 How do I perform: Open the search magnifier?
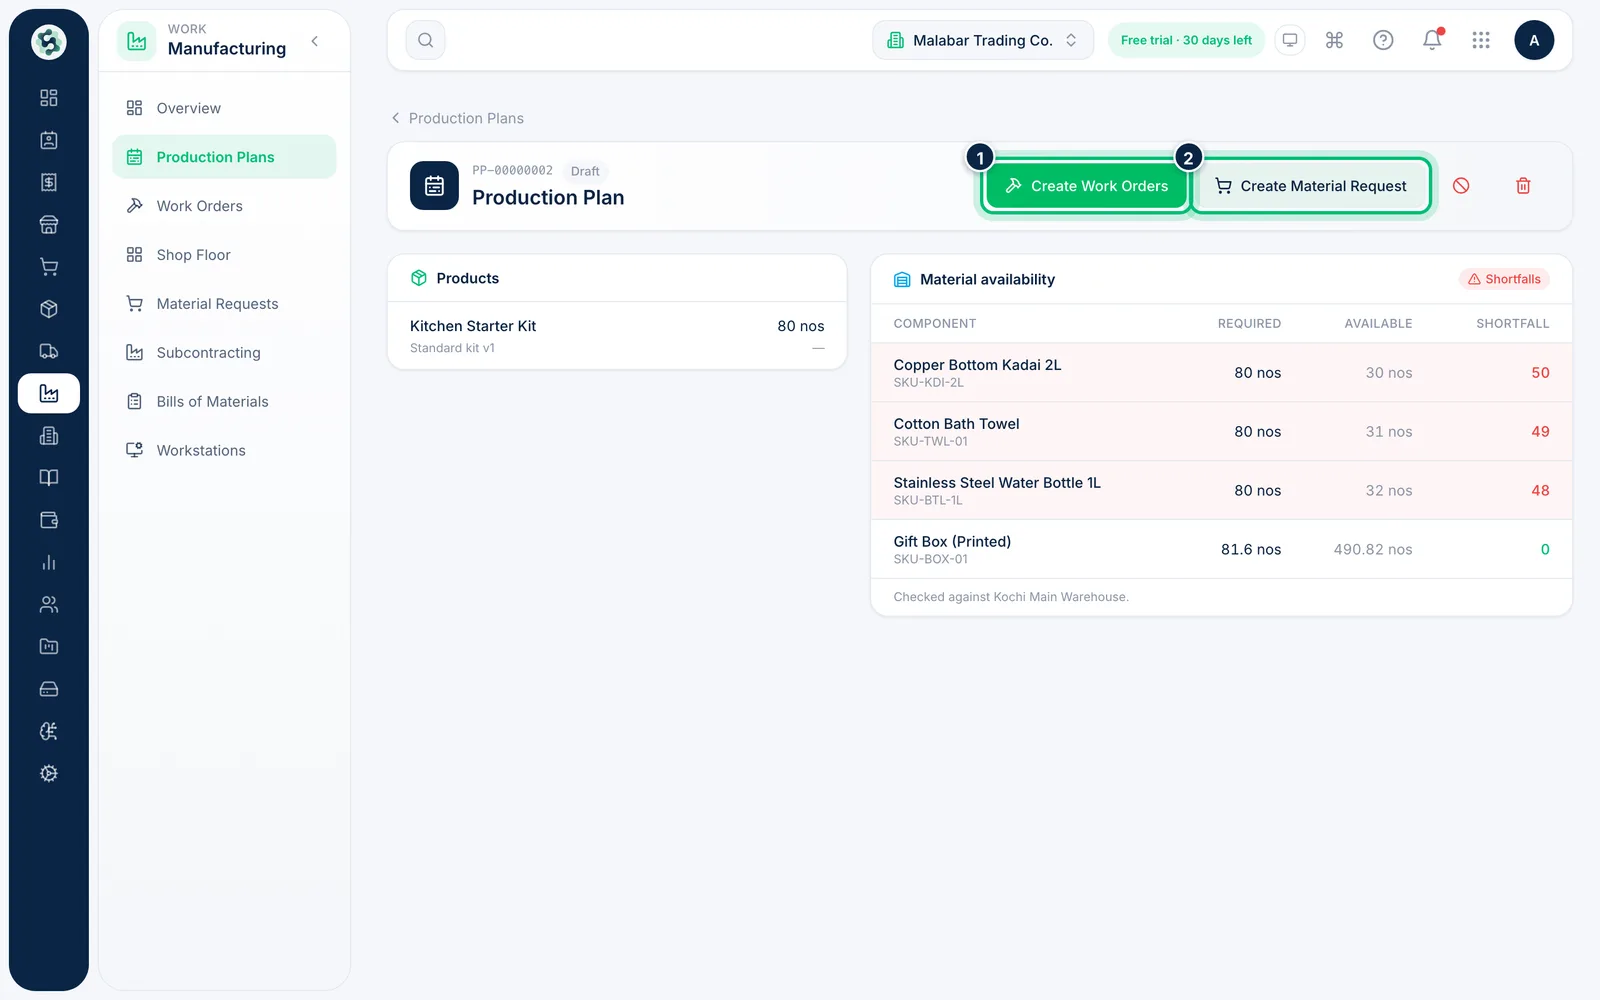[425, 40]
